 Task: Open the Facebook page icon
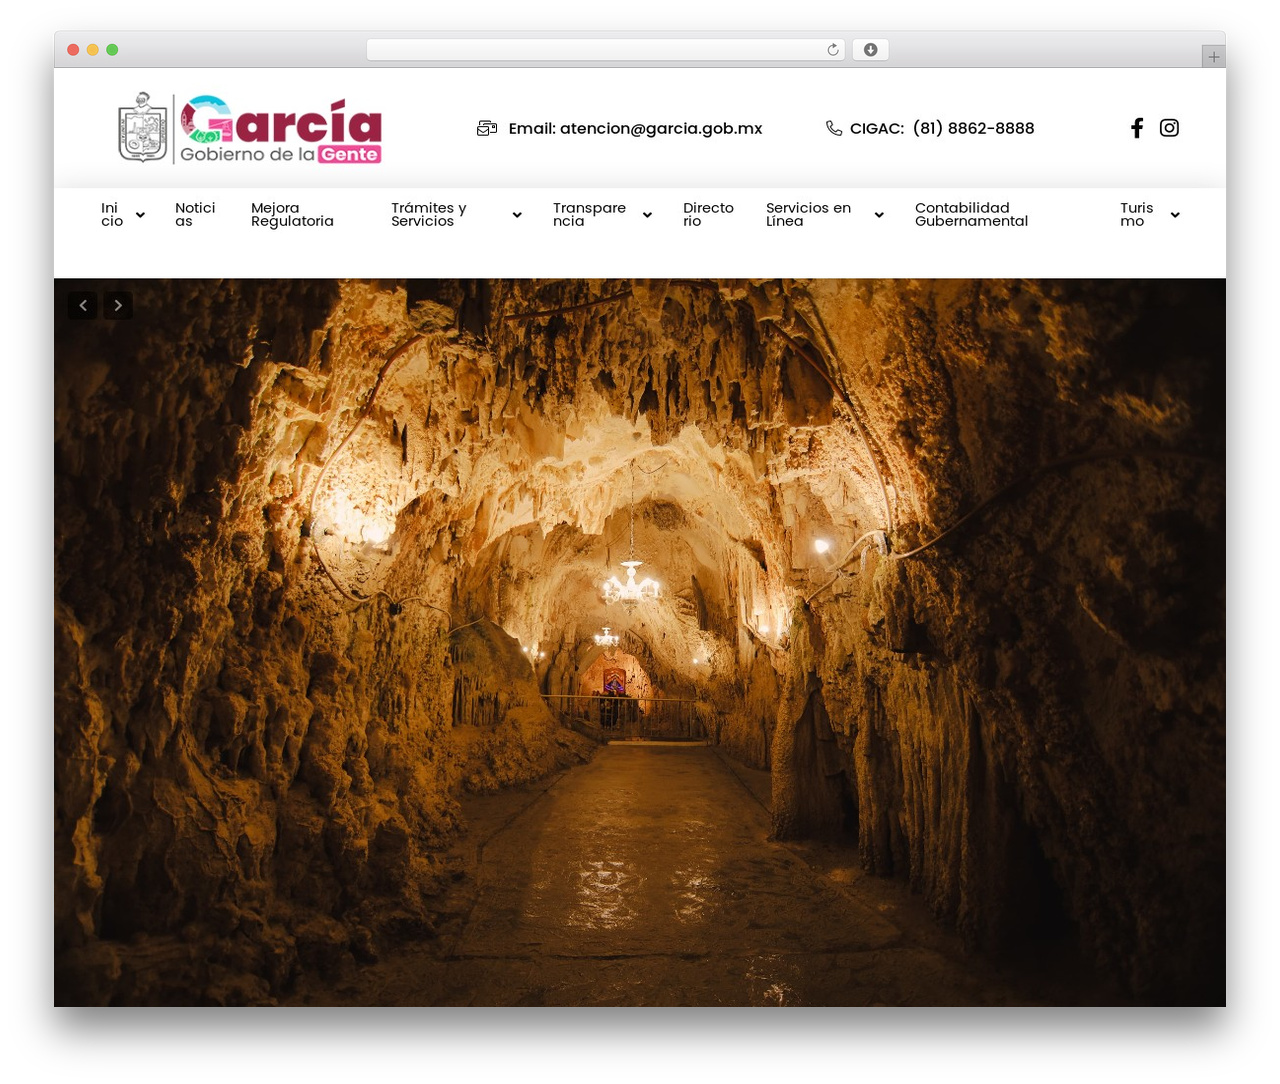[1137, 128]
